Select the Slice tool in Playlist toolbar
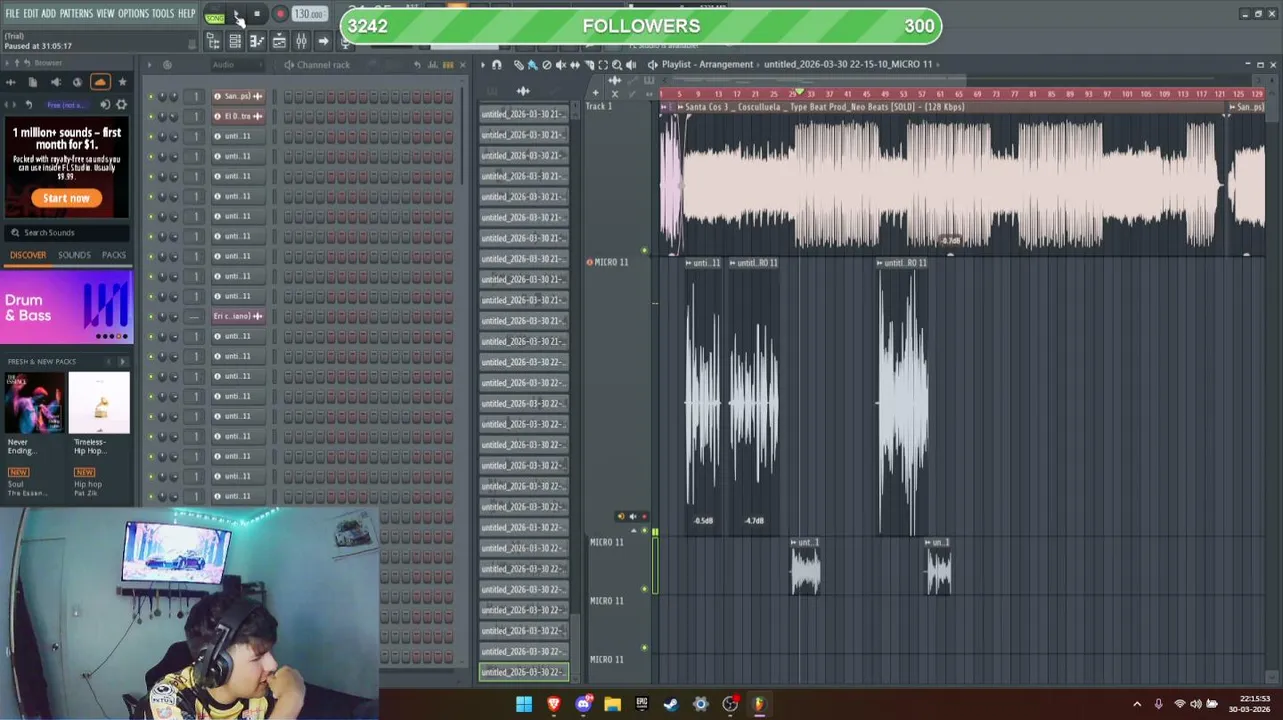Screen dimensions: 1283x720 588,64
